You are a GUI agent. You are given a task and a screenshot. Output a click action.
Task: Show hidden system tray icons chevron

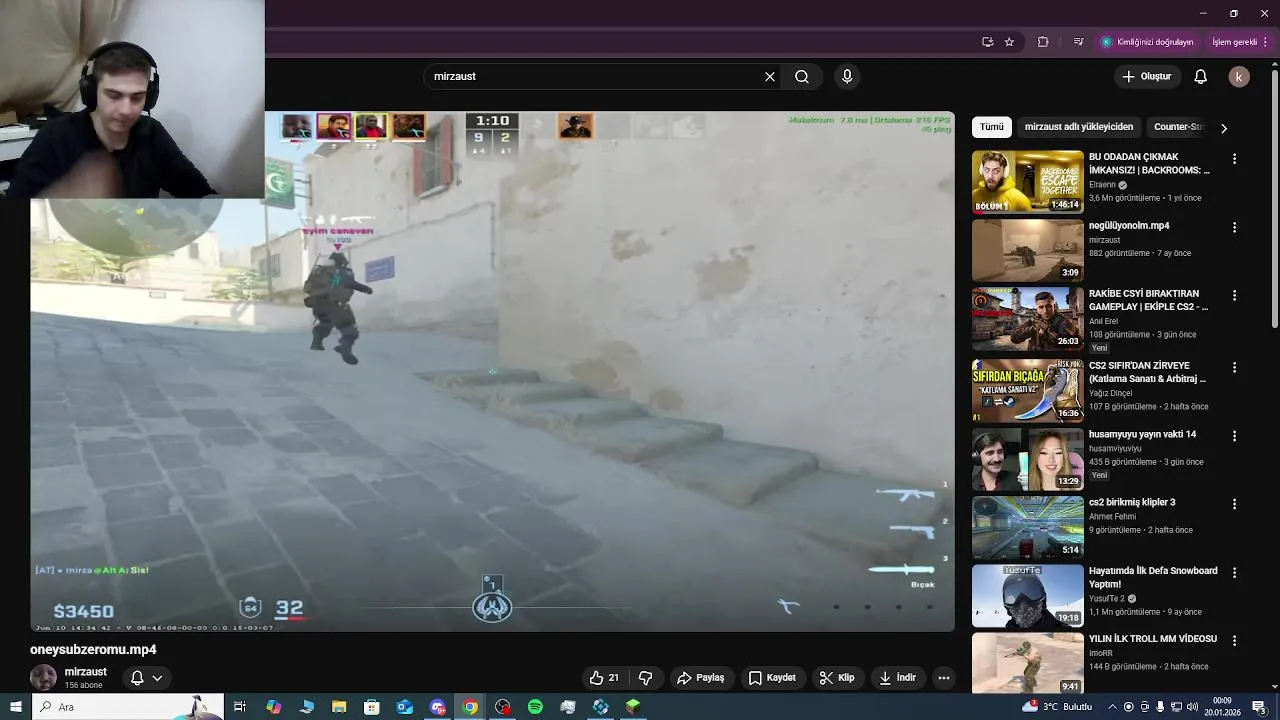click(1111, 707)
